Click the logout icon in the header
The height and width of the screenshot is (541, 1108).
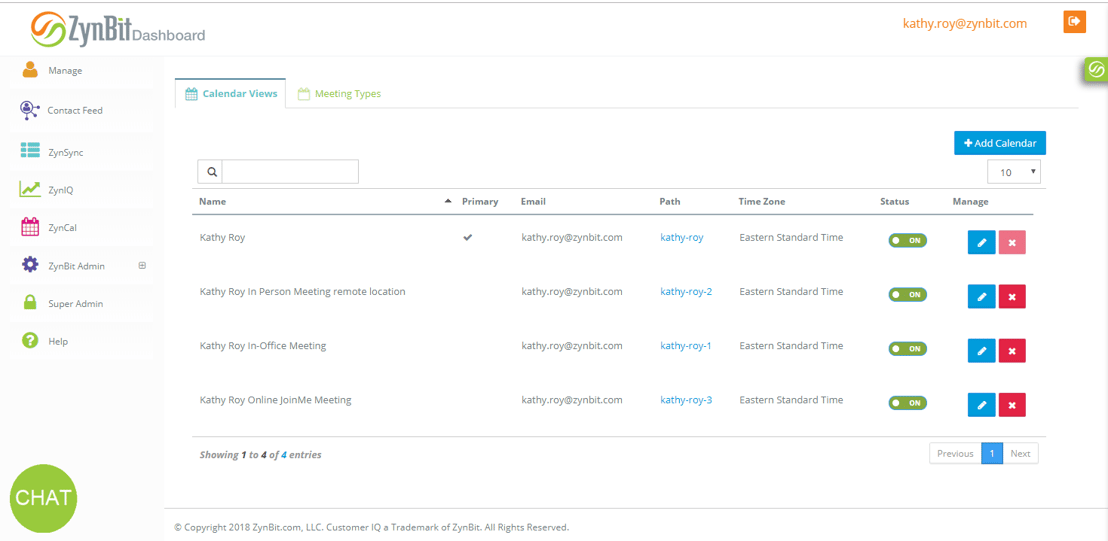1074,22
